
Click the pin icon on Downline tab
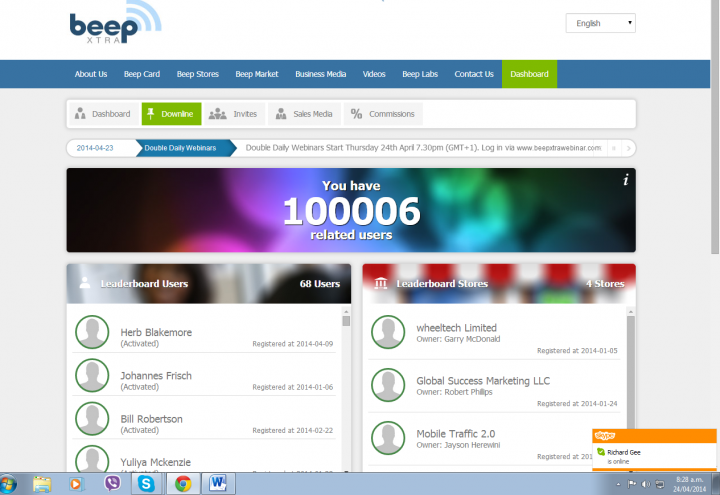[x=151, y=113]
